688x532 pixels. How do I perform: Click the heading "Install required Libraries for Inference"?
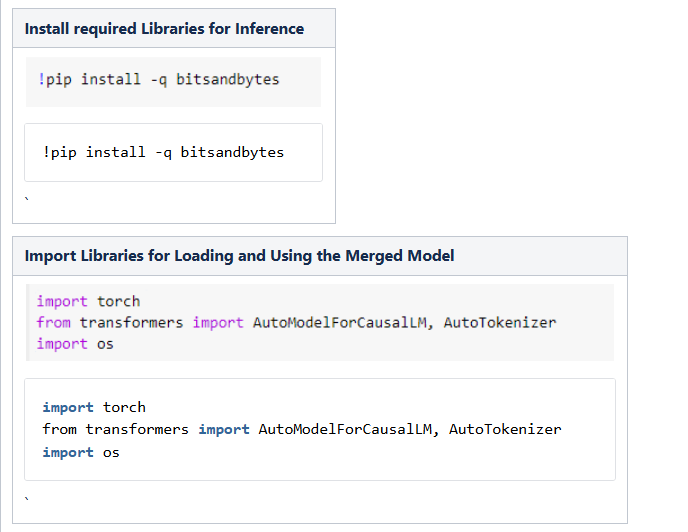pos(164,29)
